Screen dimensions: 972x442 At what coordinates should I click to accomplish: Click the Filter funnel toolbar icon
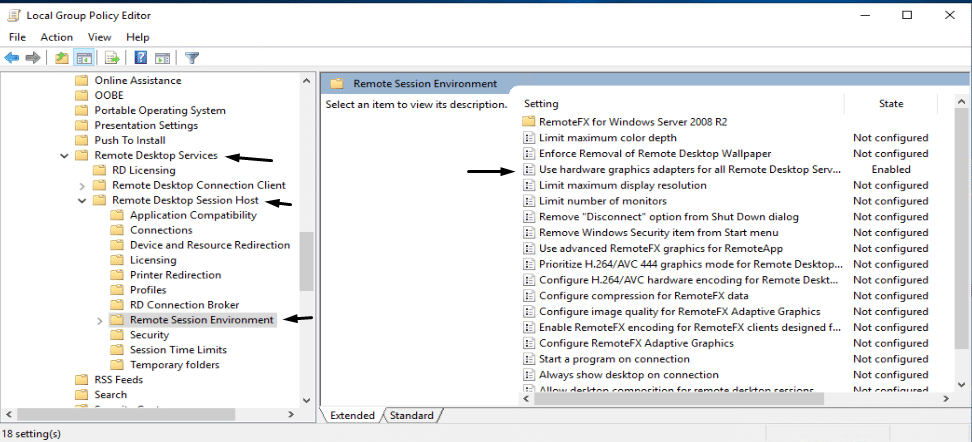click(x=192, y=58)
